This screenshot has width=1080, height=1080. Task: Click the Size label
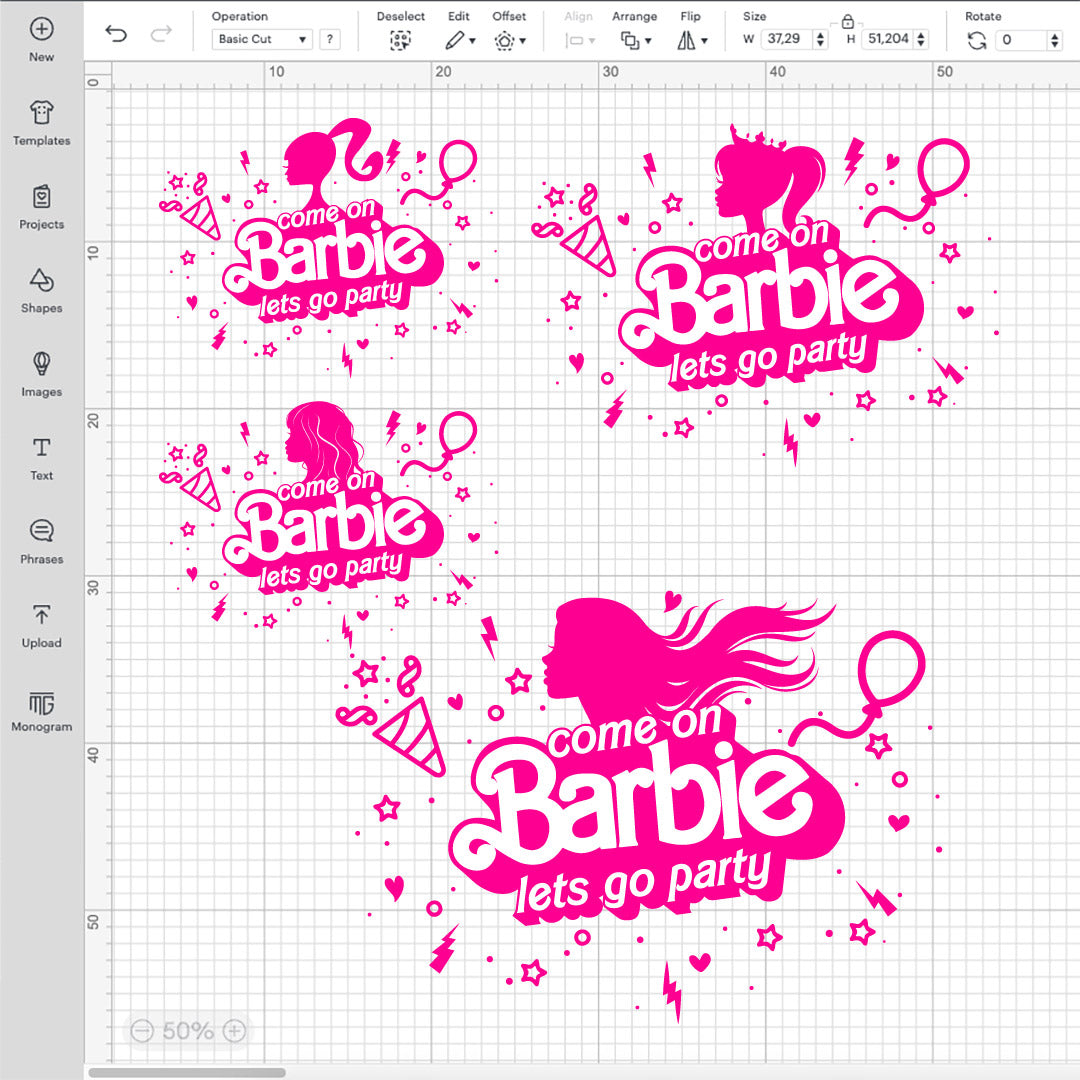[754, 16]
